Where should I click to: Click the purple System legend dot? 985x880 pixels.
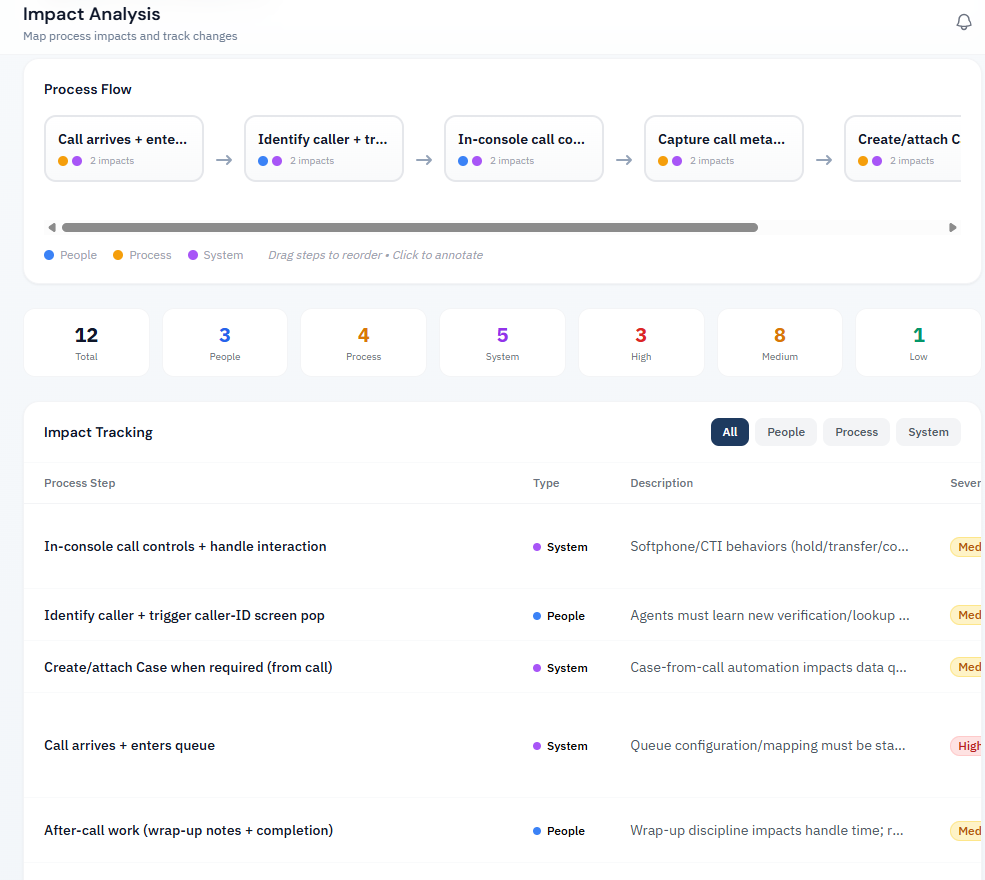click(x=192, y=255)
